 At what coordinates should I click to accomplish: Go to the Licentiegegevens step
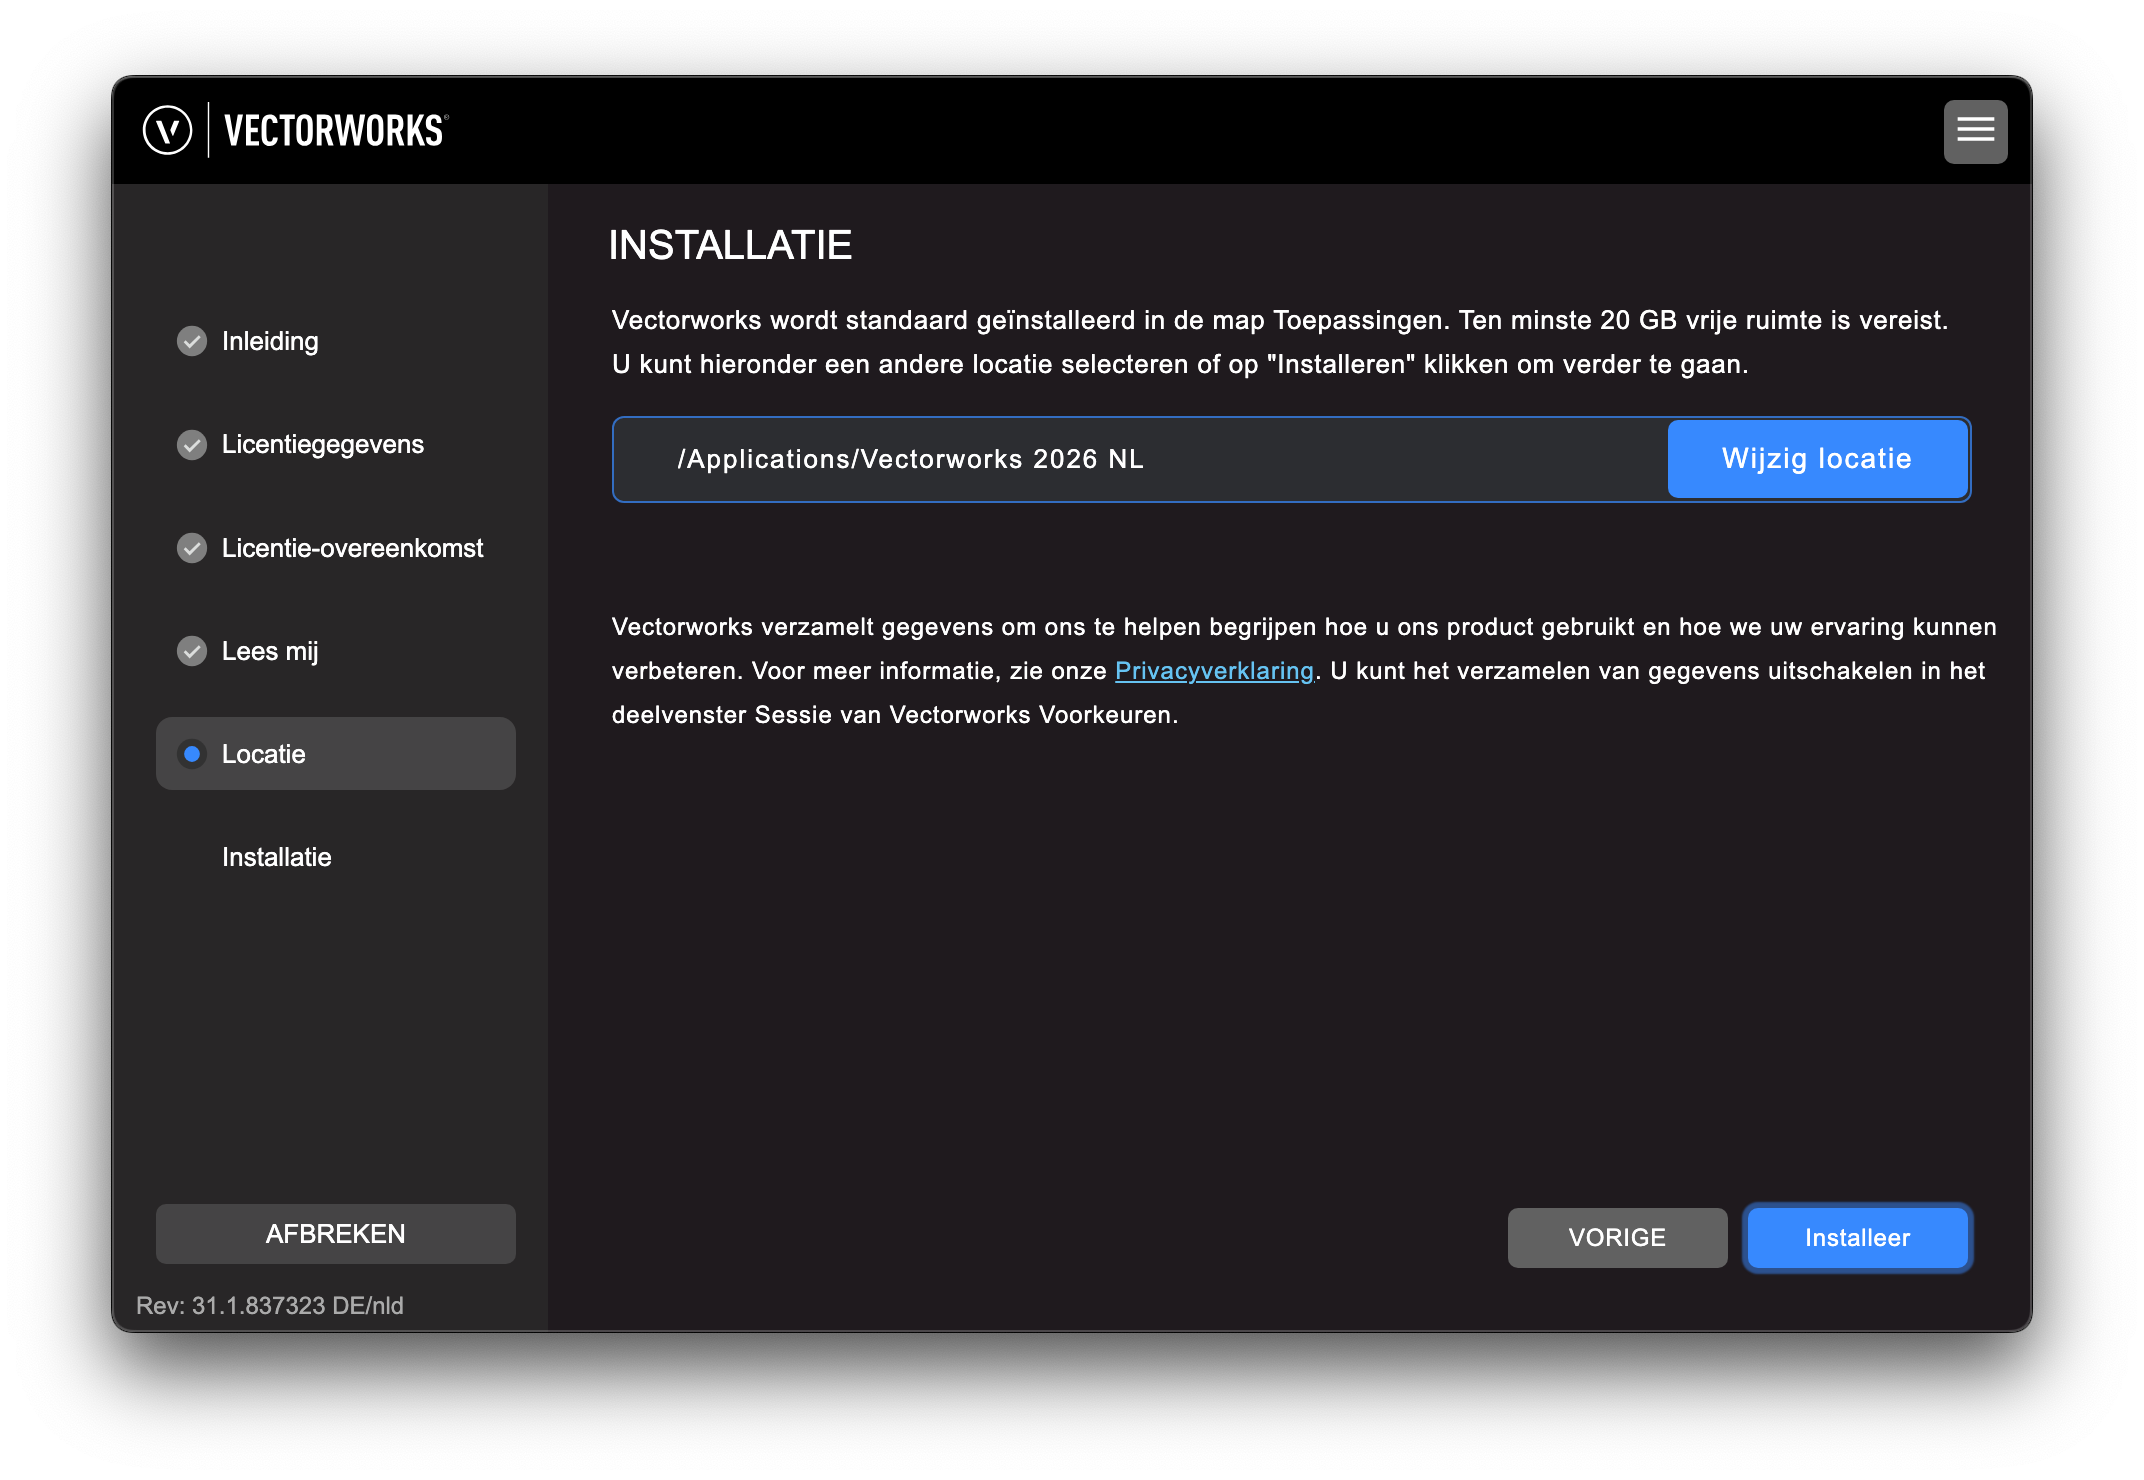click(x=322, y=444)
